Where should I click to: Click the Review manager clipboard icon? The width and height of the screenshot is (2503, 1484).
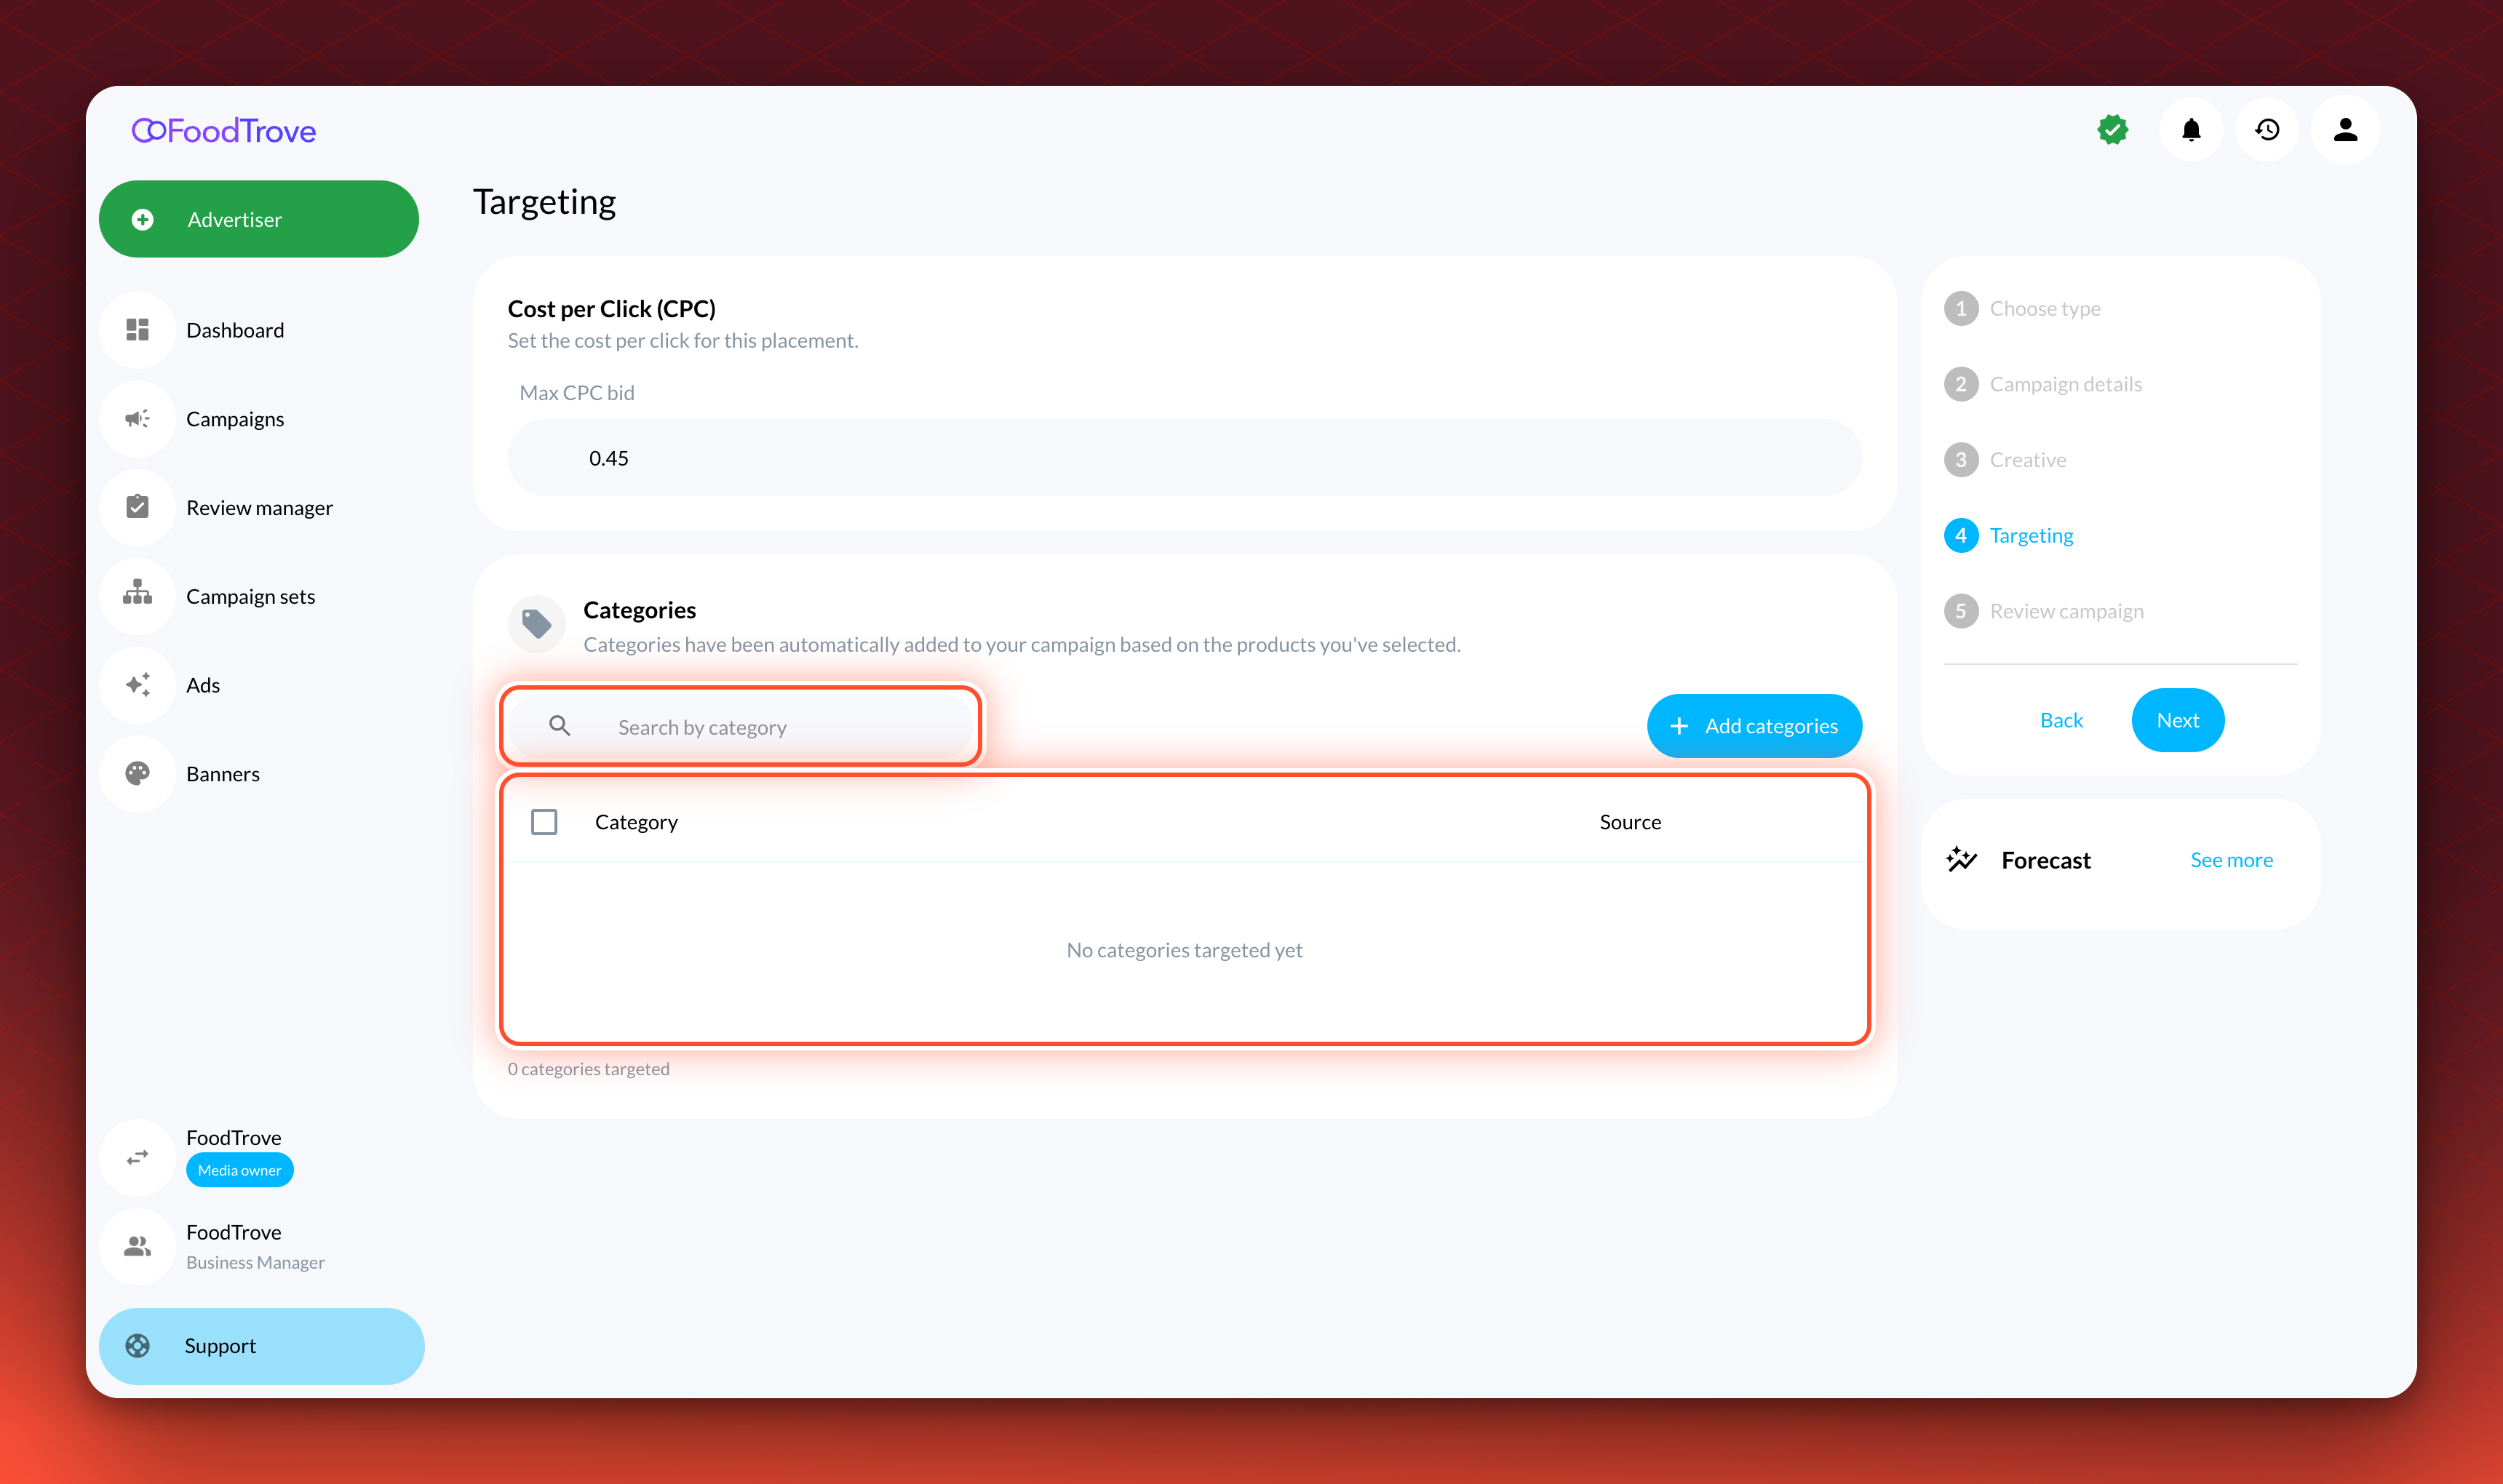(138, 507)
